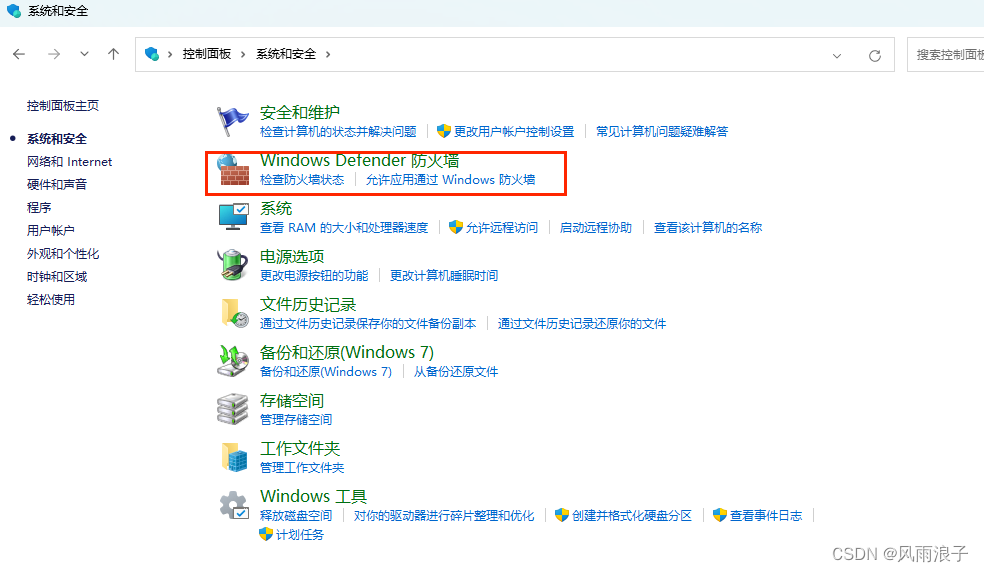
Task: Click the 系统 monitor icon
Action: pyautogui.click(x=233, y=217)
